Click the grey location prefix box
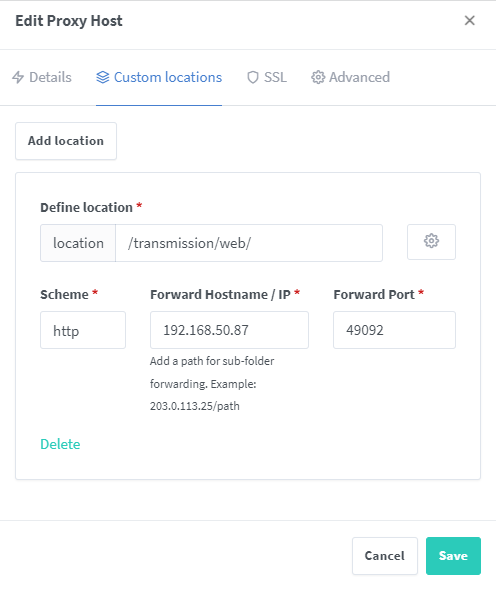This screenshot has width=496, height=590. (x=78, y=243)
